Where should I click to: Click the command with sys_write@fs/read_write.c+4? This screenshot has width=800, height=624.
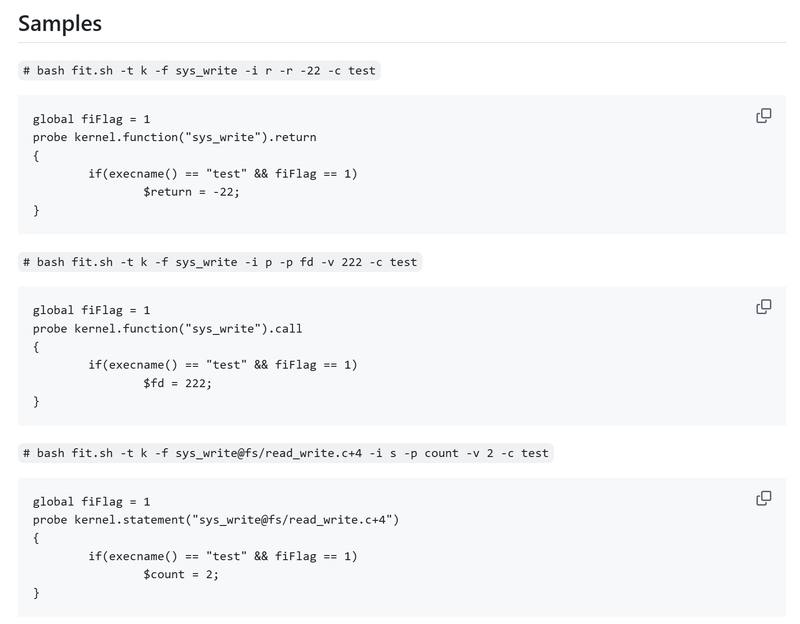286,453
